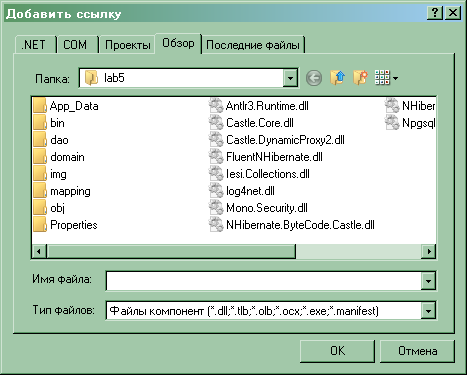The image size is (467, 375).
Task: Click the Castle.Core.dll file icon
Action: pos(216,123)
